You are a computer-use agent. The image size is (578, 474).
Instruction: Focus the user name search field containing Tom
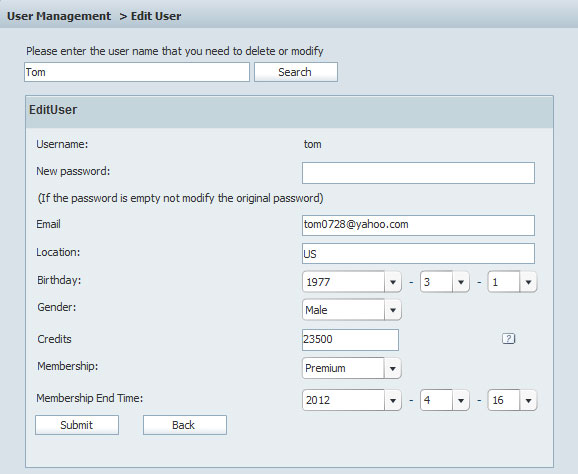[x=137, y=72]
